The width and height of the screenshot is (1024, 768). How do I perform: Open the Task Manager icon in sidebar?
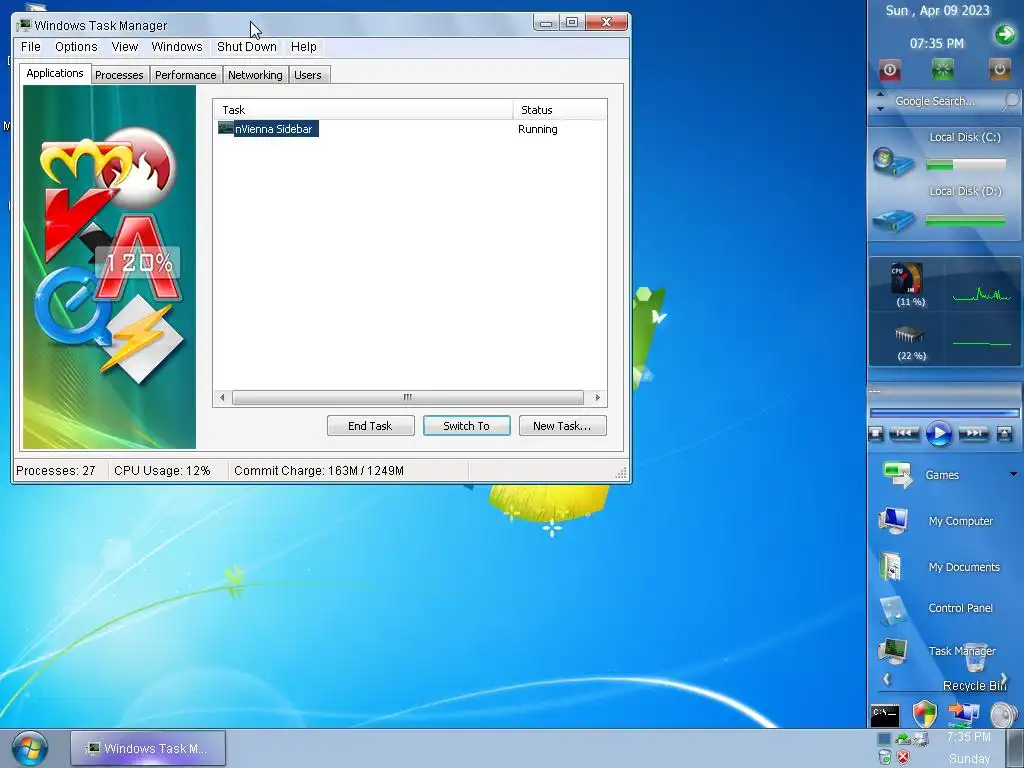tap(893, 651)
